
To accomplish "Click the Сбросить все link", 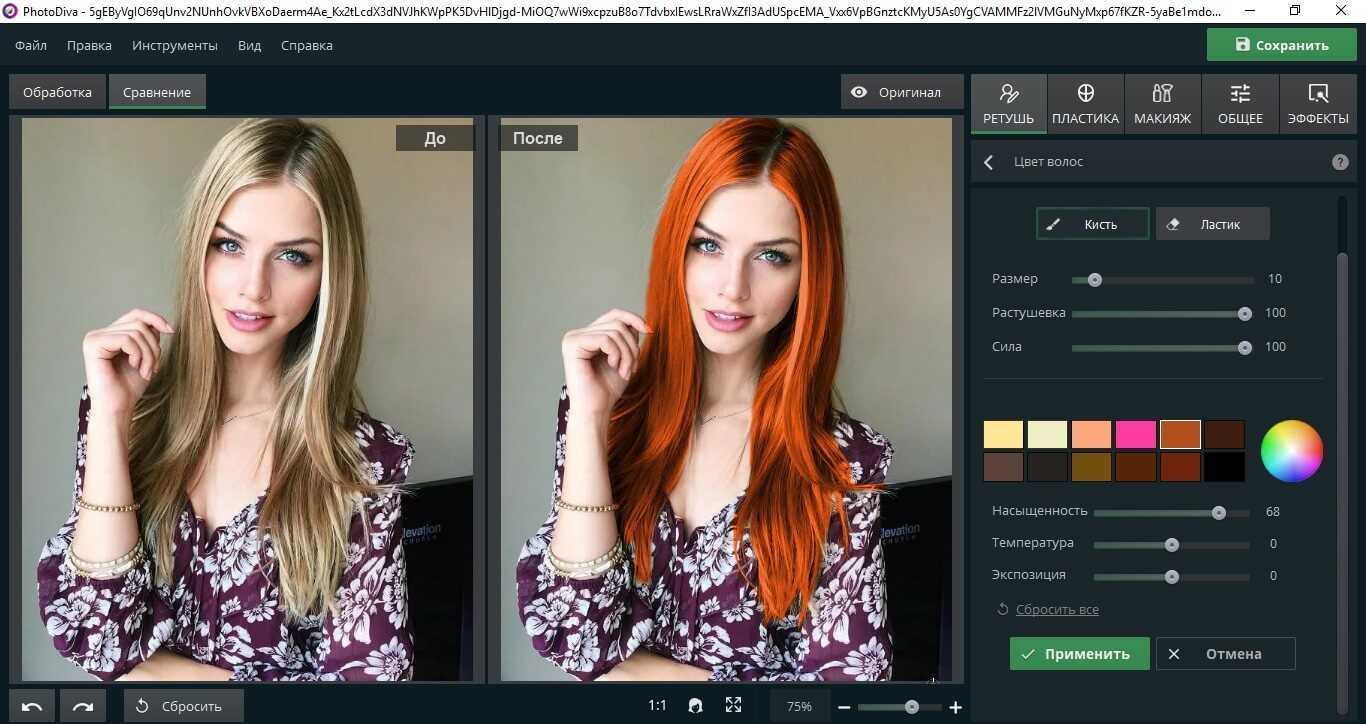I will (x=1056, y=610).
